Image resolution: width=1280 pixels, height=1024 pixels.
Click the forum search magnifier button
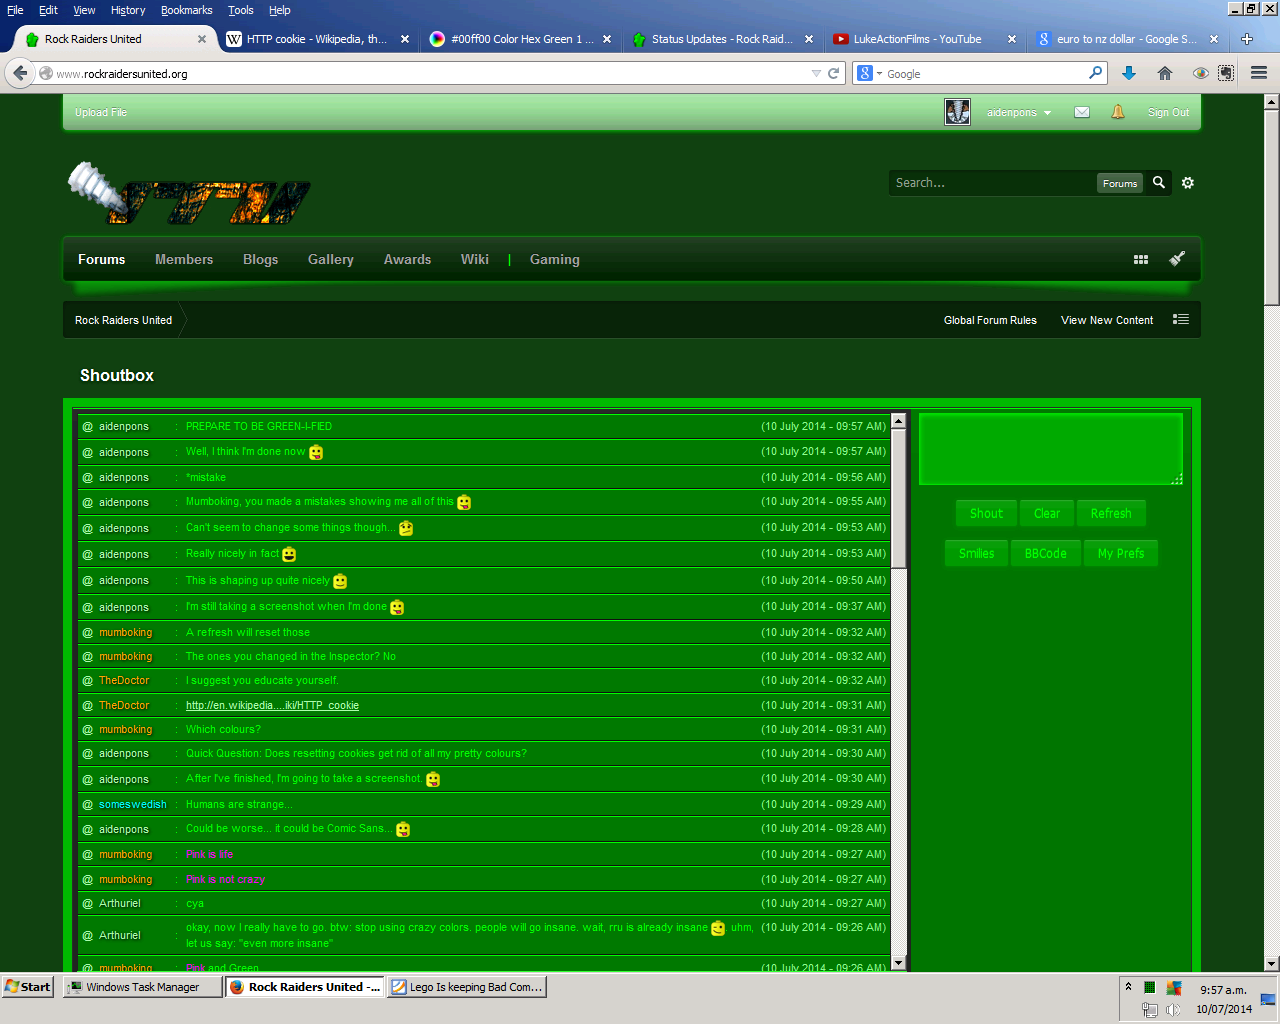click(x=1159, y=183)
